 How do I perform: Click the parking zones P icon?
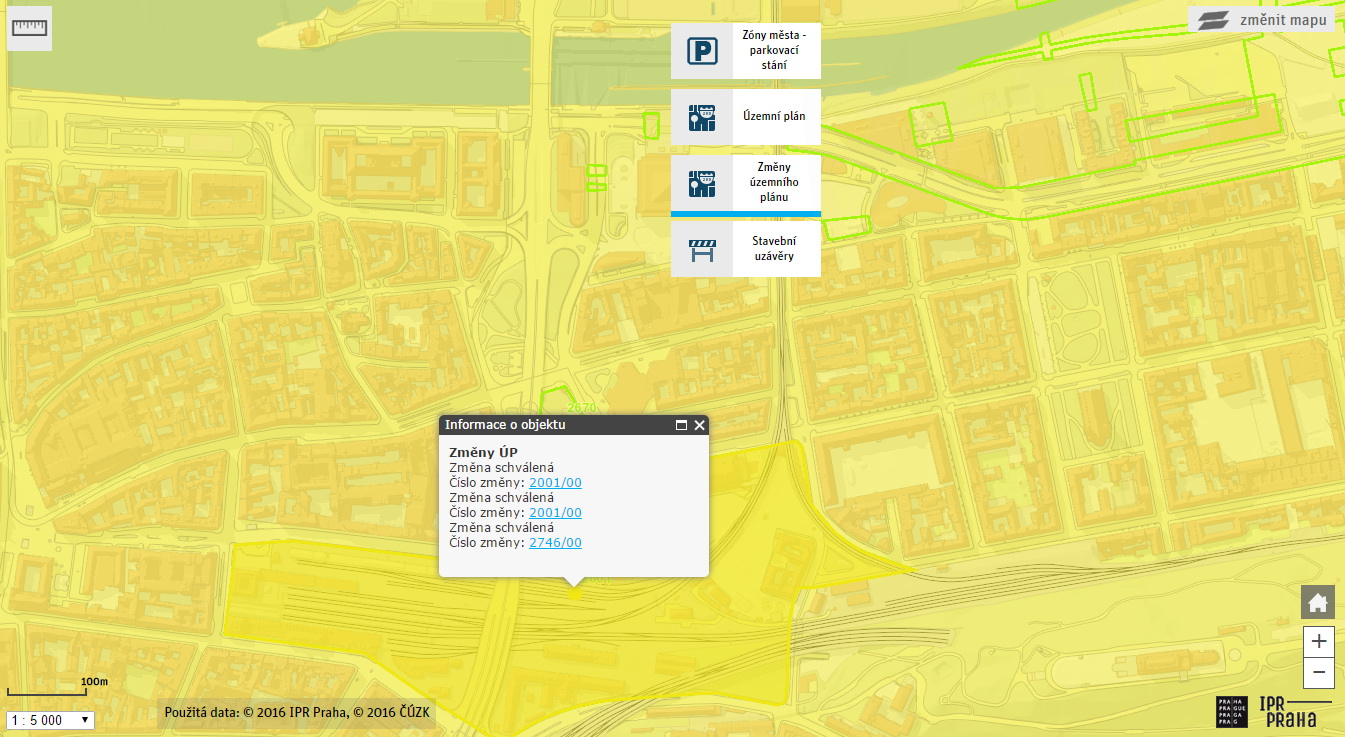(x=702, y=51)
